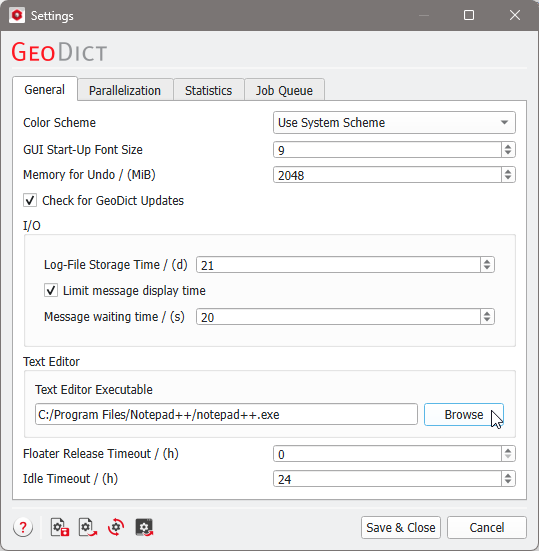Click the 'Idle Timeout / (h)' label
Image resolution: width=539 pixels, height=551 pixels.
coord(70,479)
